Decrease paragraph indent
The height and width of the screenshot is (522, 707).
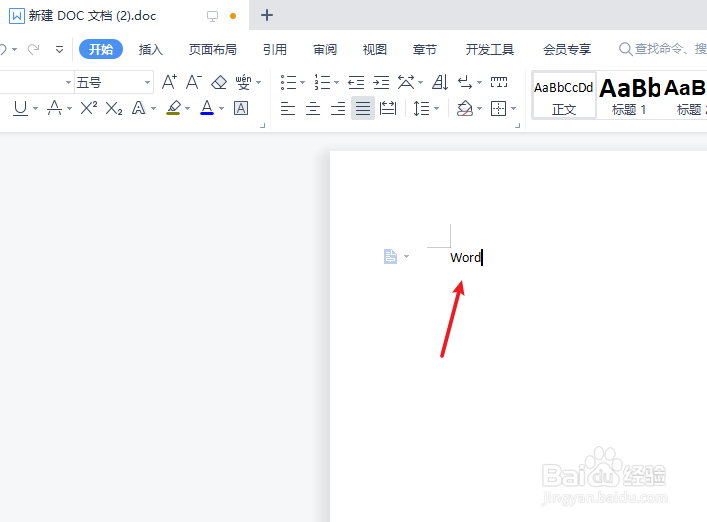coord(356,82)
